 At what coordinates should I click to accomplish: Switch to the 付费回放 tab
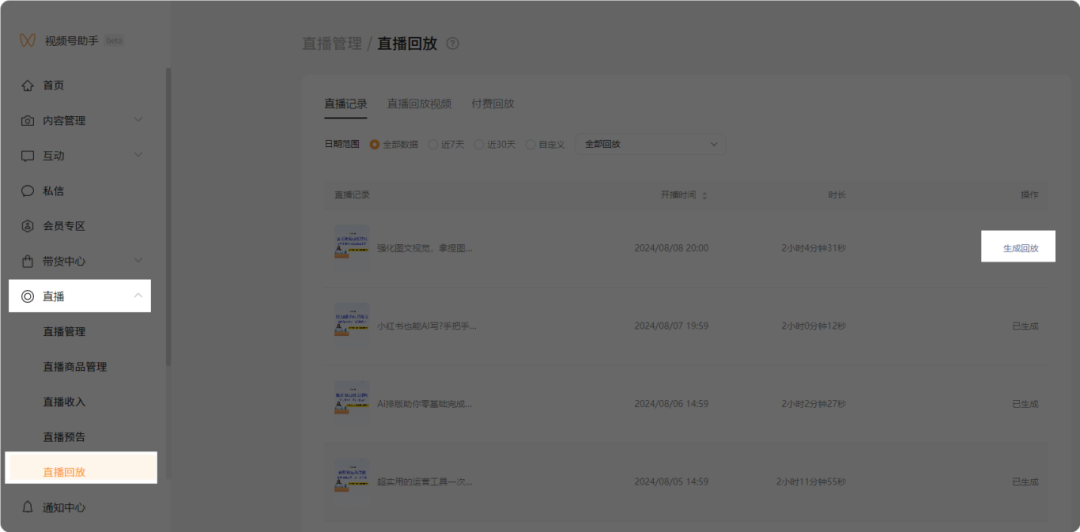492,104
